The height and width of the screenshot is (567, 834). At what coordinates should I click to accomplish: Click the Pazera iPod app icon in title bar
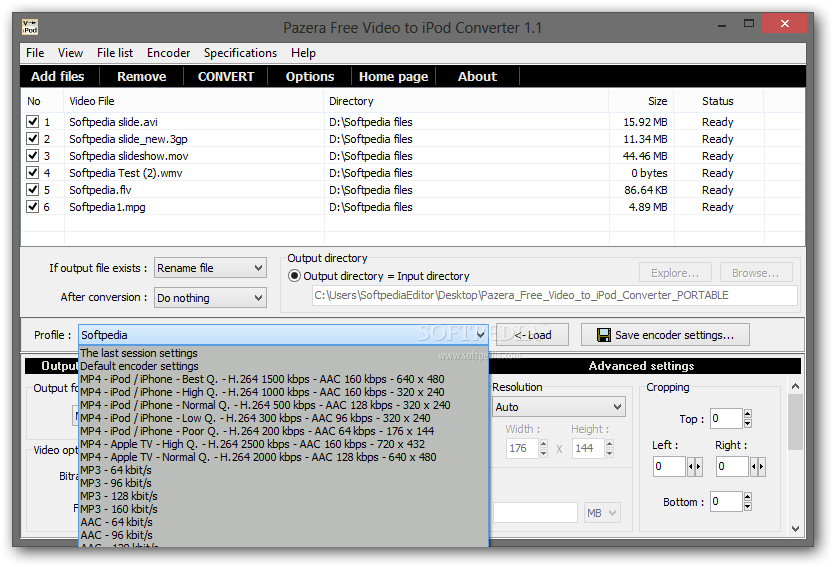(x=30, y=27)
